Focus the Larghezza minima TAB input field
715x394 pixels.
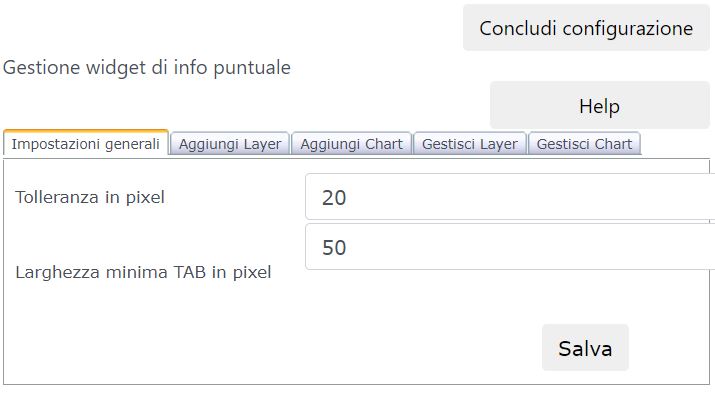tap(510, 247)
